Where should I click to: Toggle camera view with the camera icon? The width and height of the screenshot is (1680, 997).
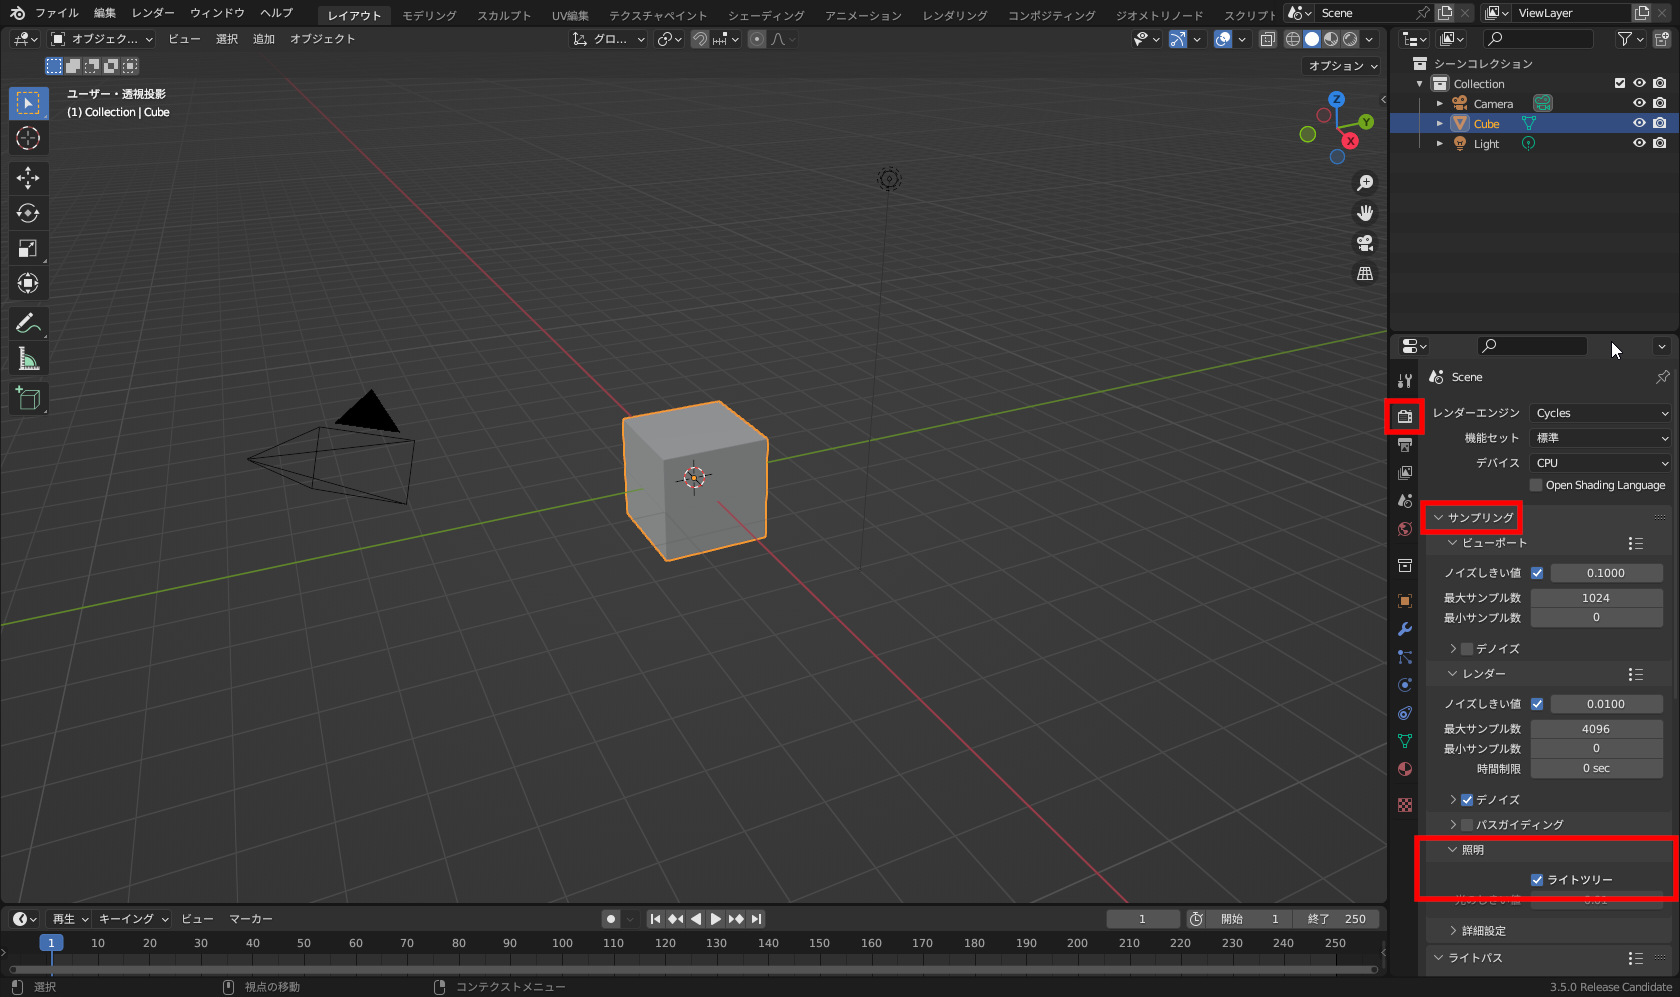[x=1365, y=243]
